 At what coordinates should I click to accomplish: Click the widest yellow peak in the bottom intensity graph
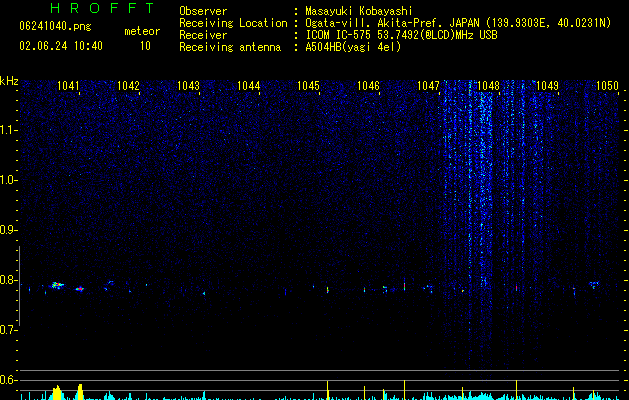tap(57, 392)
